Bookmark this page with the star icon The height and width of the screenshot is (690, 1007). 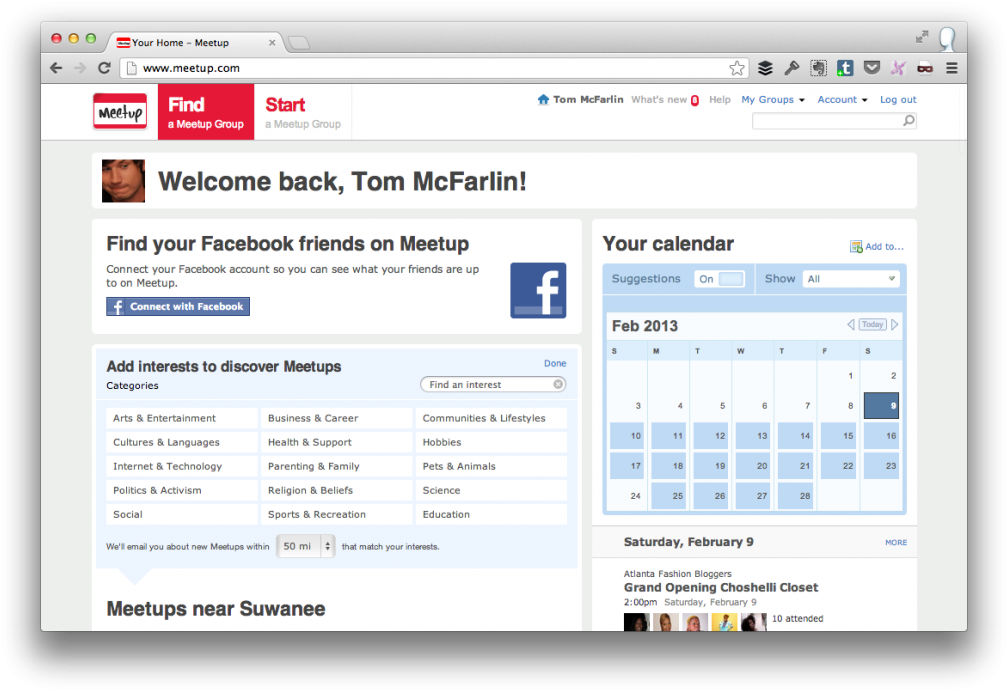[x=737, y=68]
